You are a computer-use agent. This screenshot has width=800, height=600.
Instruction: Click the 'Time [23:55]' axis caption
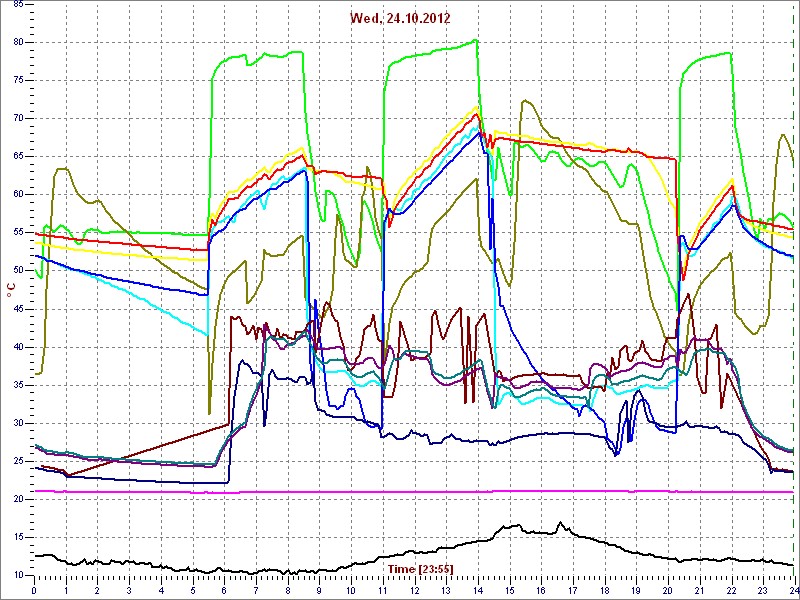420,569
